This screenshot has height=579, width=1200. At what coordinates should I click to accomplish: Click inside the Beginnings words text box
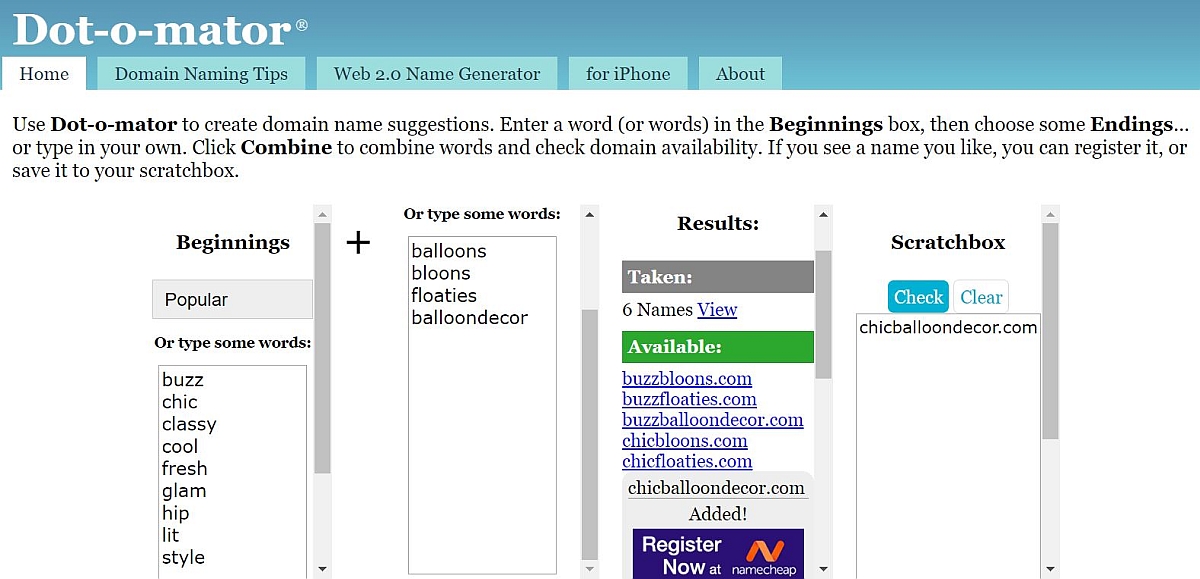(x=232, y=470)
